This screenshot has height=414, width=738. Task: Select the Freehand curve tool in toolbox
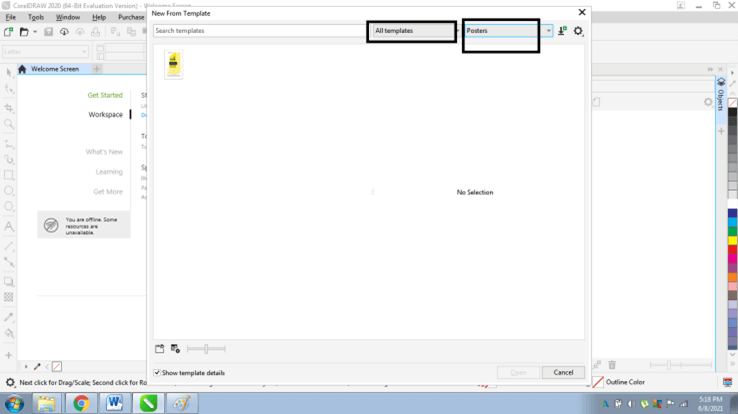point(9,143)
